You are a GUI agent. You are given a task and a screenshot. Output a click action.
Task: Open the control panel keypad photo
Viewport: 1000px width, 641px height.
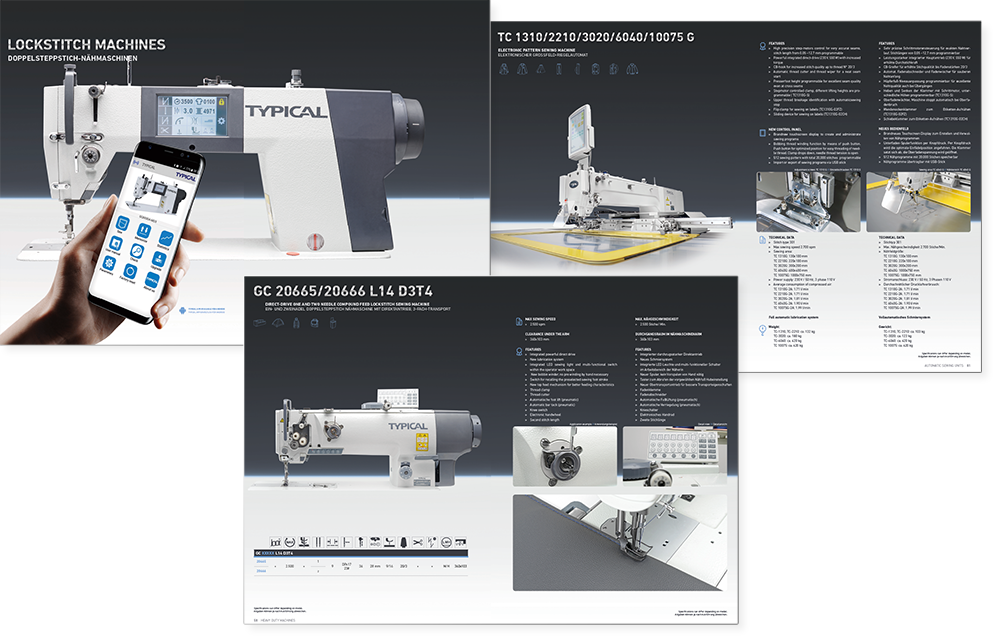[675, 457]
